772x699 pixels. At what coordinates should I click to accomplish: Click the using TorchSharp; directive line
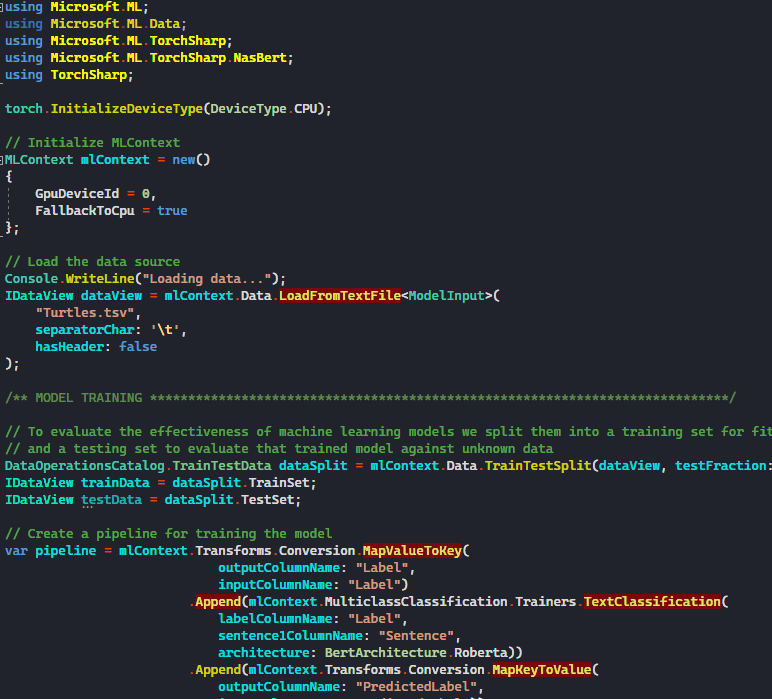(x=69, y=75)
